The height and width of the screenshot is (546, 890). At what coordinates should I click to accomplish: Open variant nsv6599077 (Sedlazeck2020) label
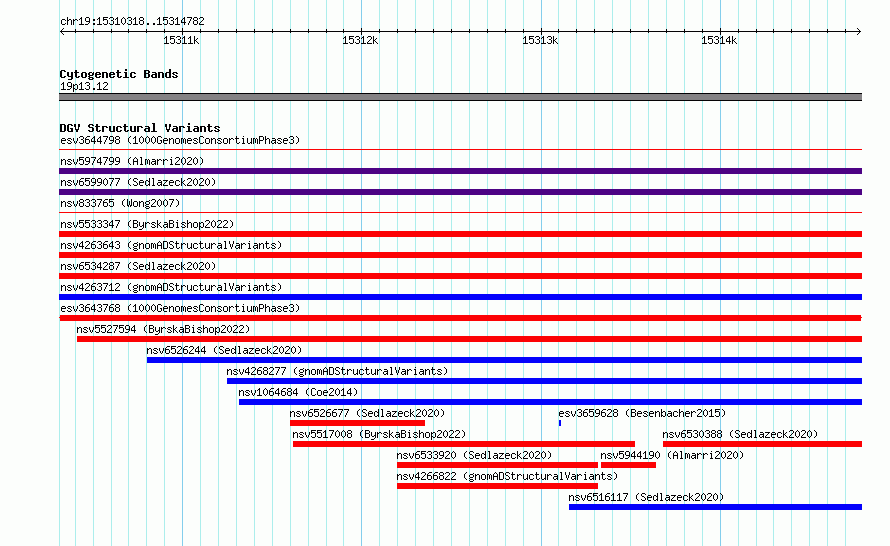(138, 182)
